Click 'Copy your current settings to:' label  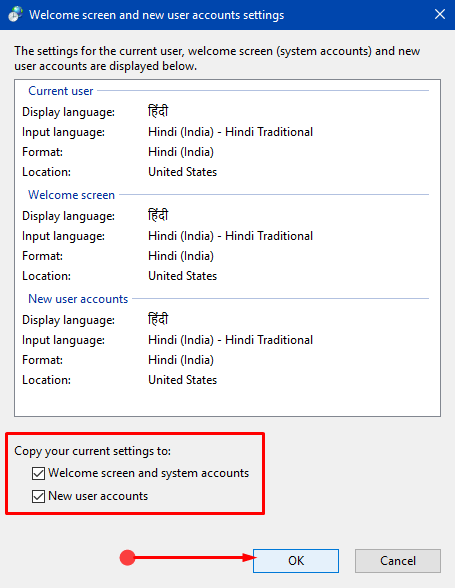click(x=92, y=451)
